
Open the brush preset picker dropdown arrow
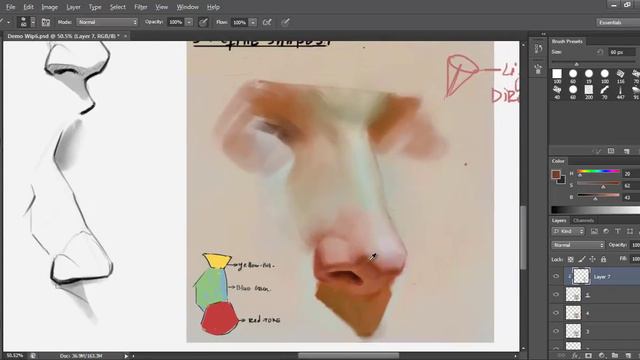(33, 22)
